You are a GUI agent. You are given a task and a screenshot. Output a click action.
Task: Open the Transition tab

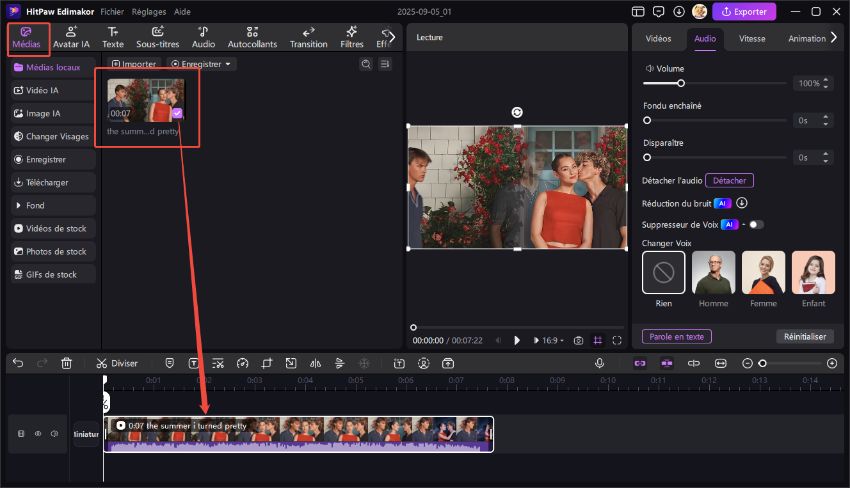click(x=308, y=37)
